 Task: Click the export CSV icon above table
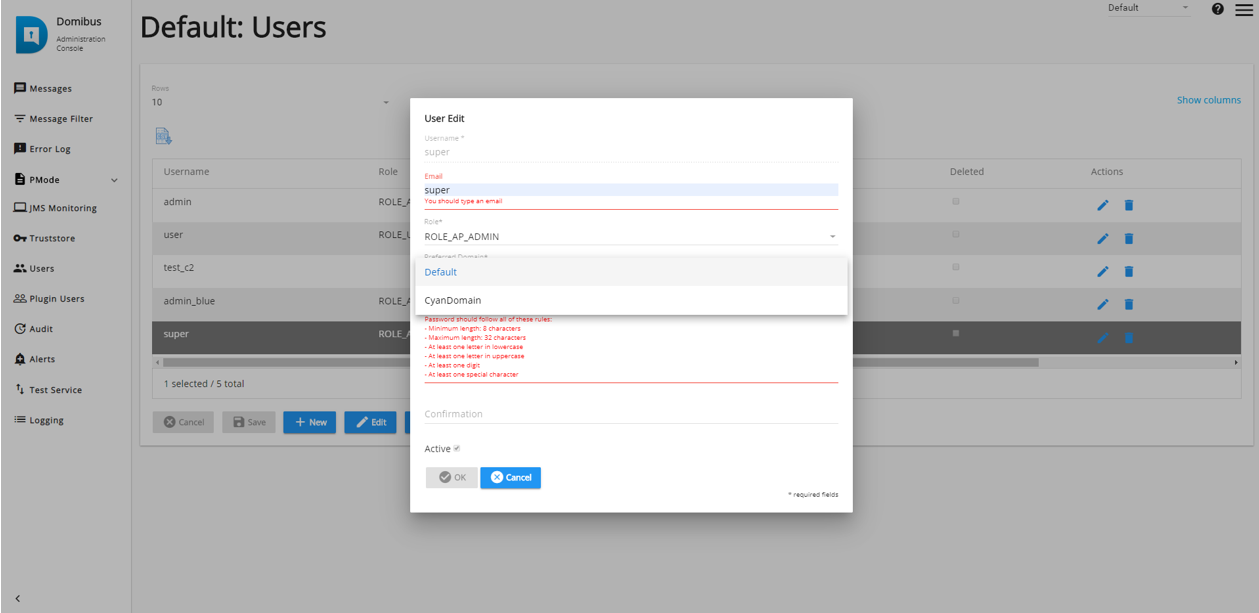point(163,136)
